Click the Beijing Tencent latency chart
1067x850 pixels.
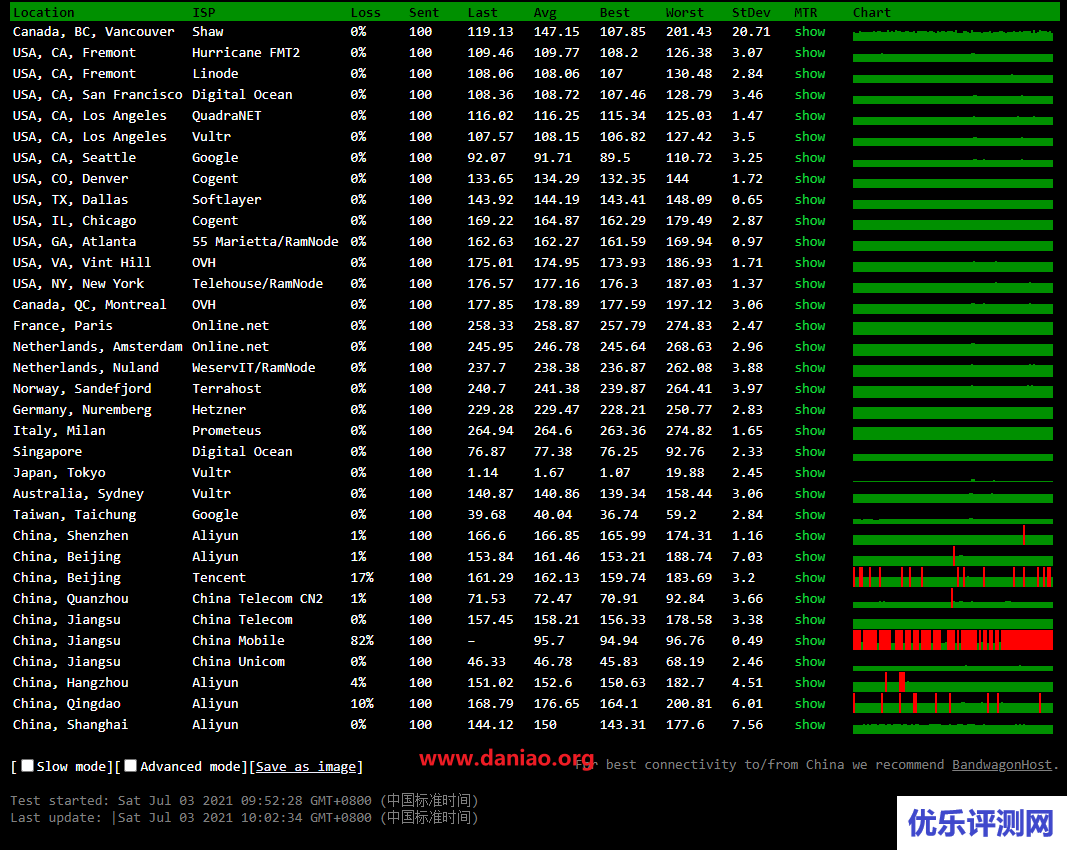(x=953, y=577)
